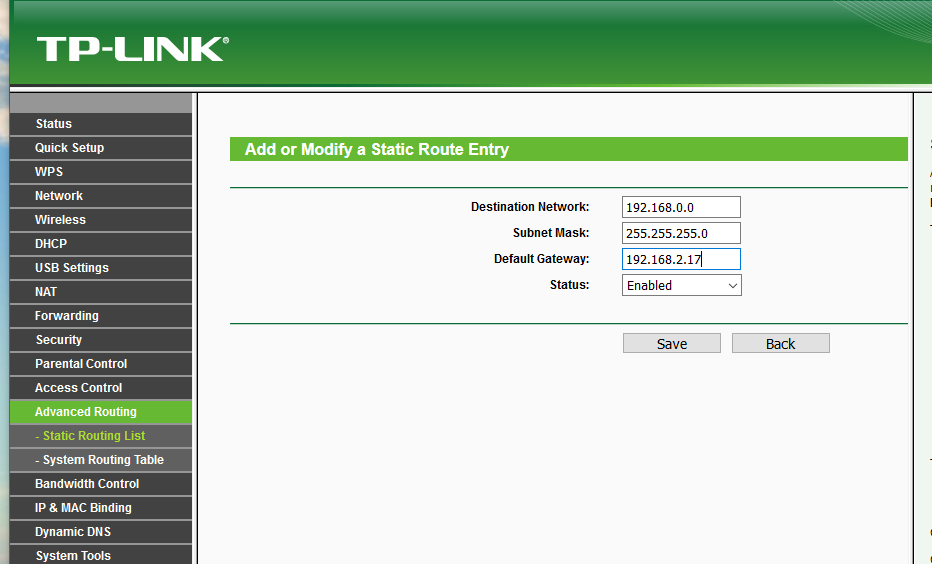Select Static Routing List submenu
Image resolution: width=932 pixels, height=564 pixels.
[x=101, y=436]
